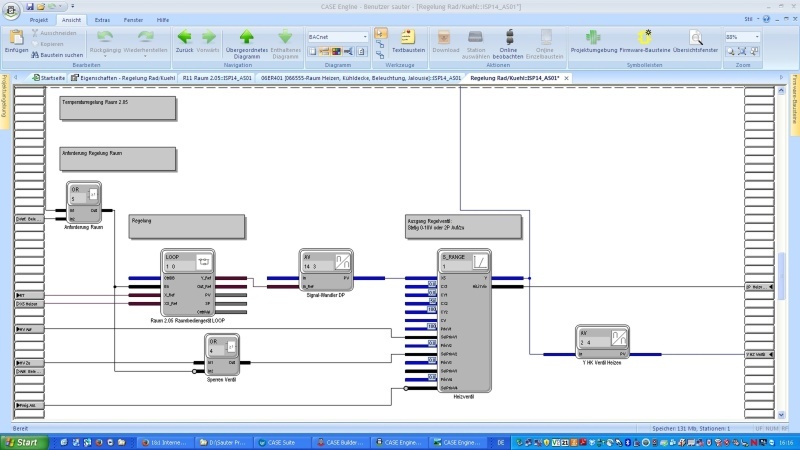
Task: Select the Signal-Wandler DP AV block
Action: tap(326, 269)
